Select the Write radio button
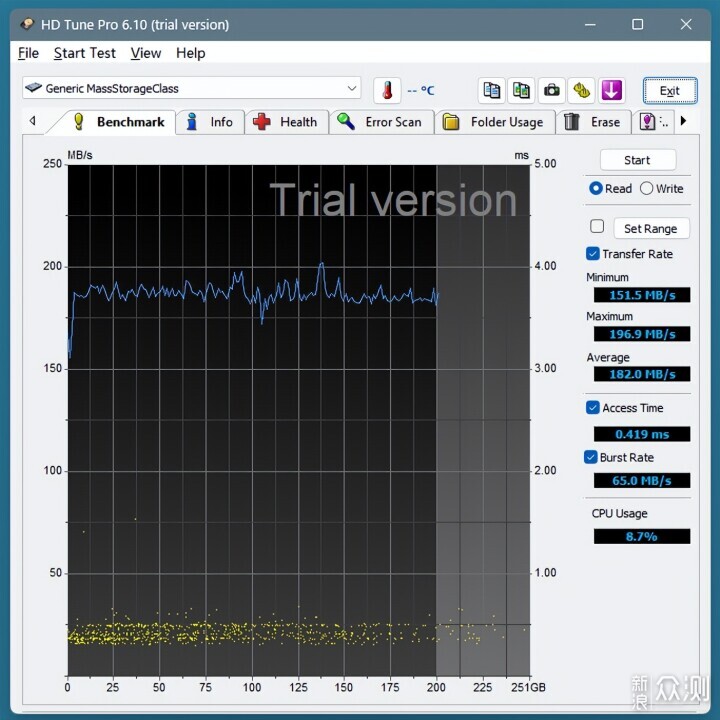The image size is (720, 720). click(646, 188)
